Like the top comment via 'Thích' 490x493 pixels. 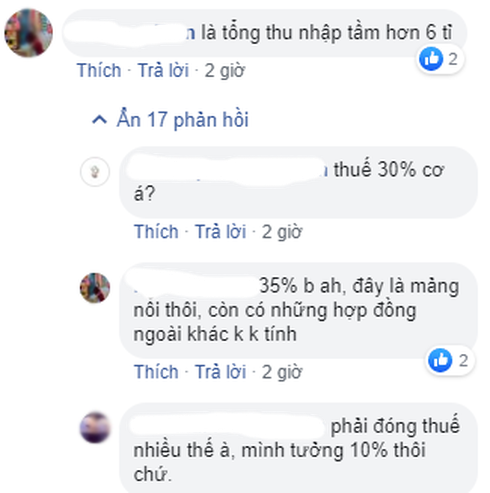click(99, 71)
